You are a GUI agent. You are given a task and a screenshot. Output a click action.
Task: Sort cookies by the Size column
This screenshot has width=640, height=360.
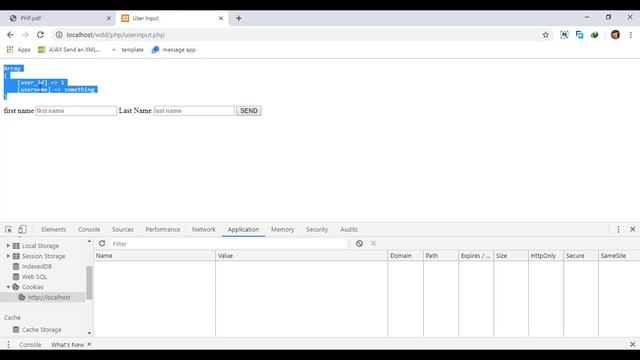pos(511,256)
